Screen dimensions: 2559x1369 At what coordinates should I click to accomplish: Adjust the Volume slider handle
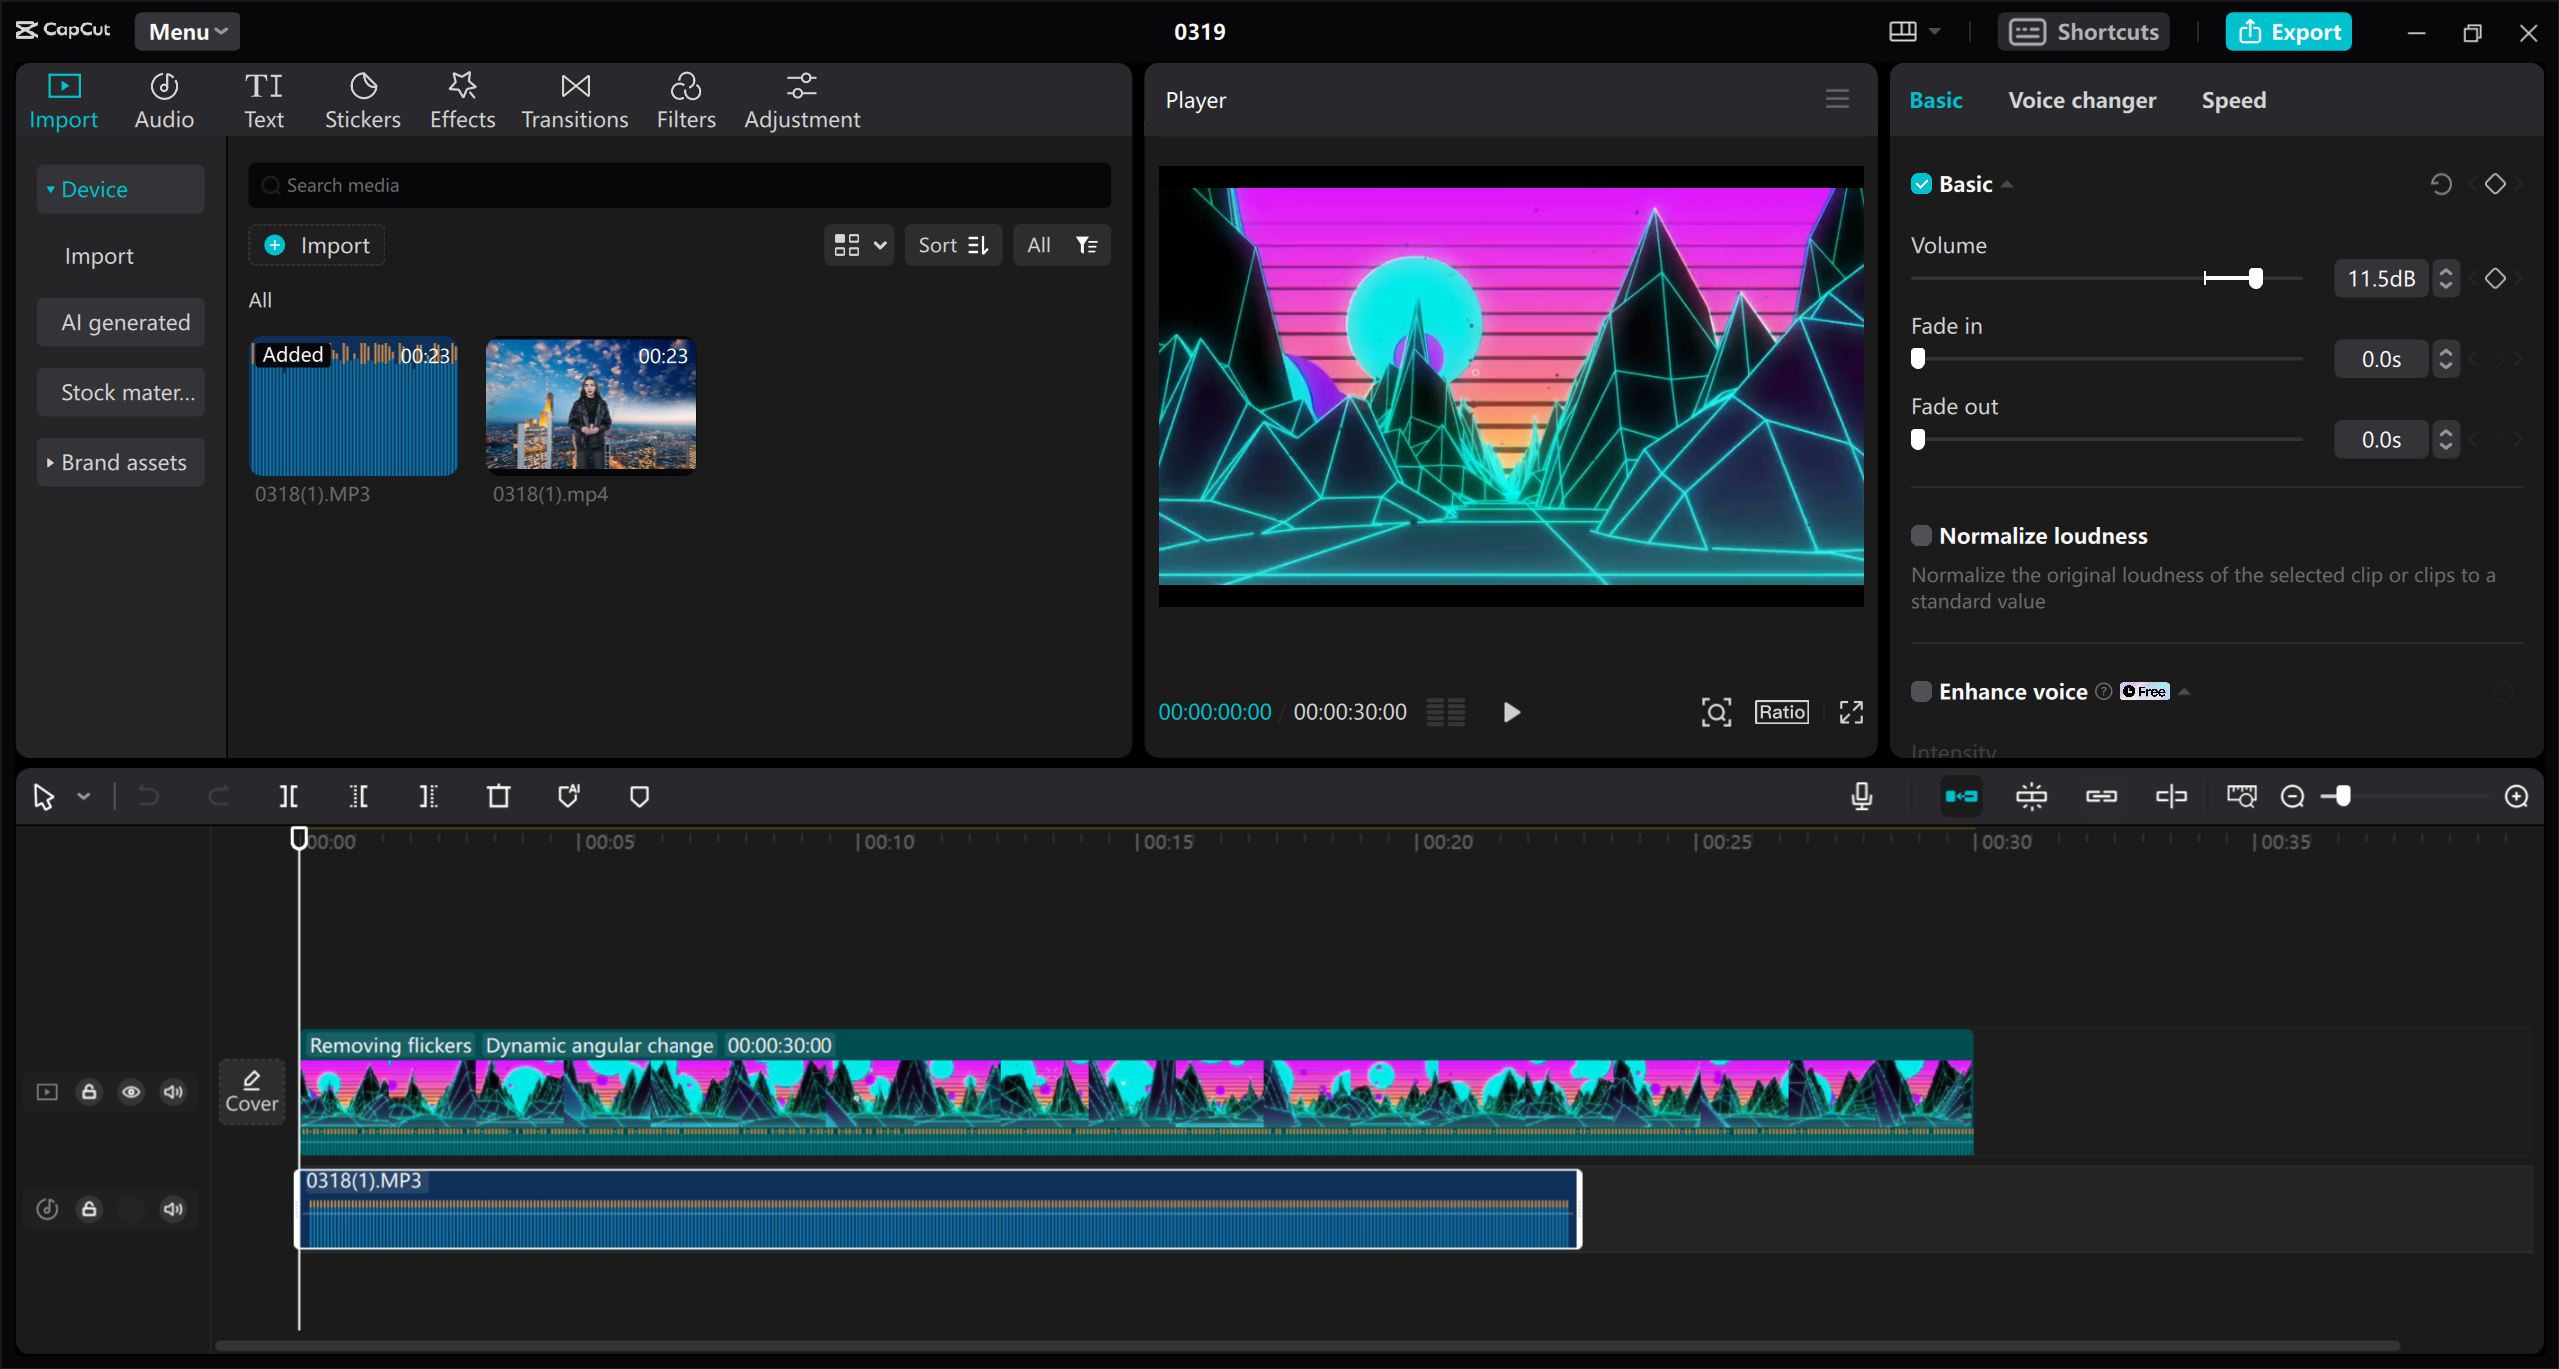point(2255,278)
